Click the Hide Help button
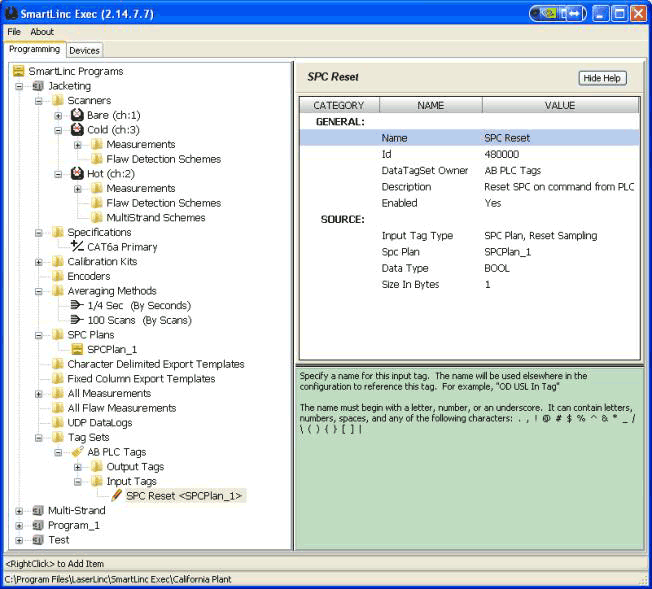652x589 pixels. [602, 78]
